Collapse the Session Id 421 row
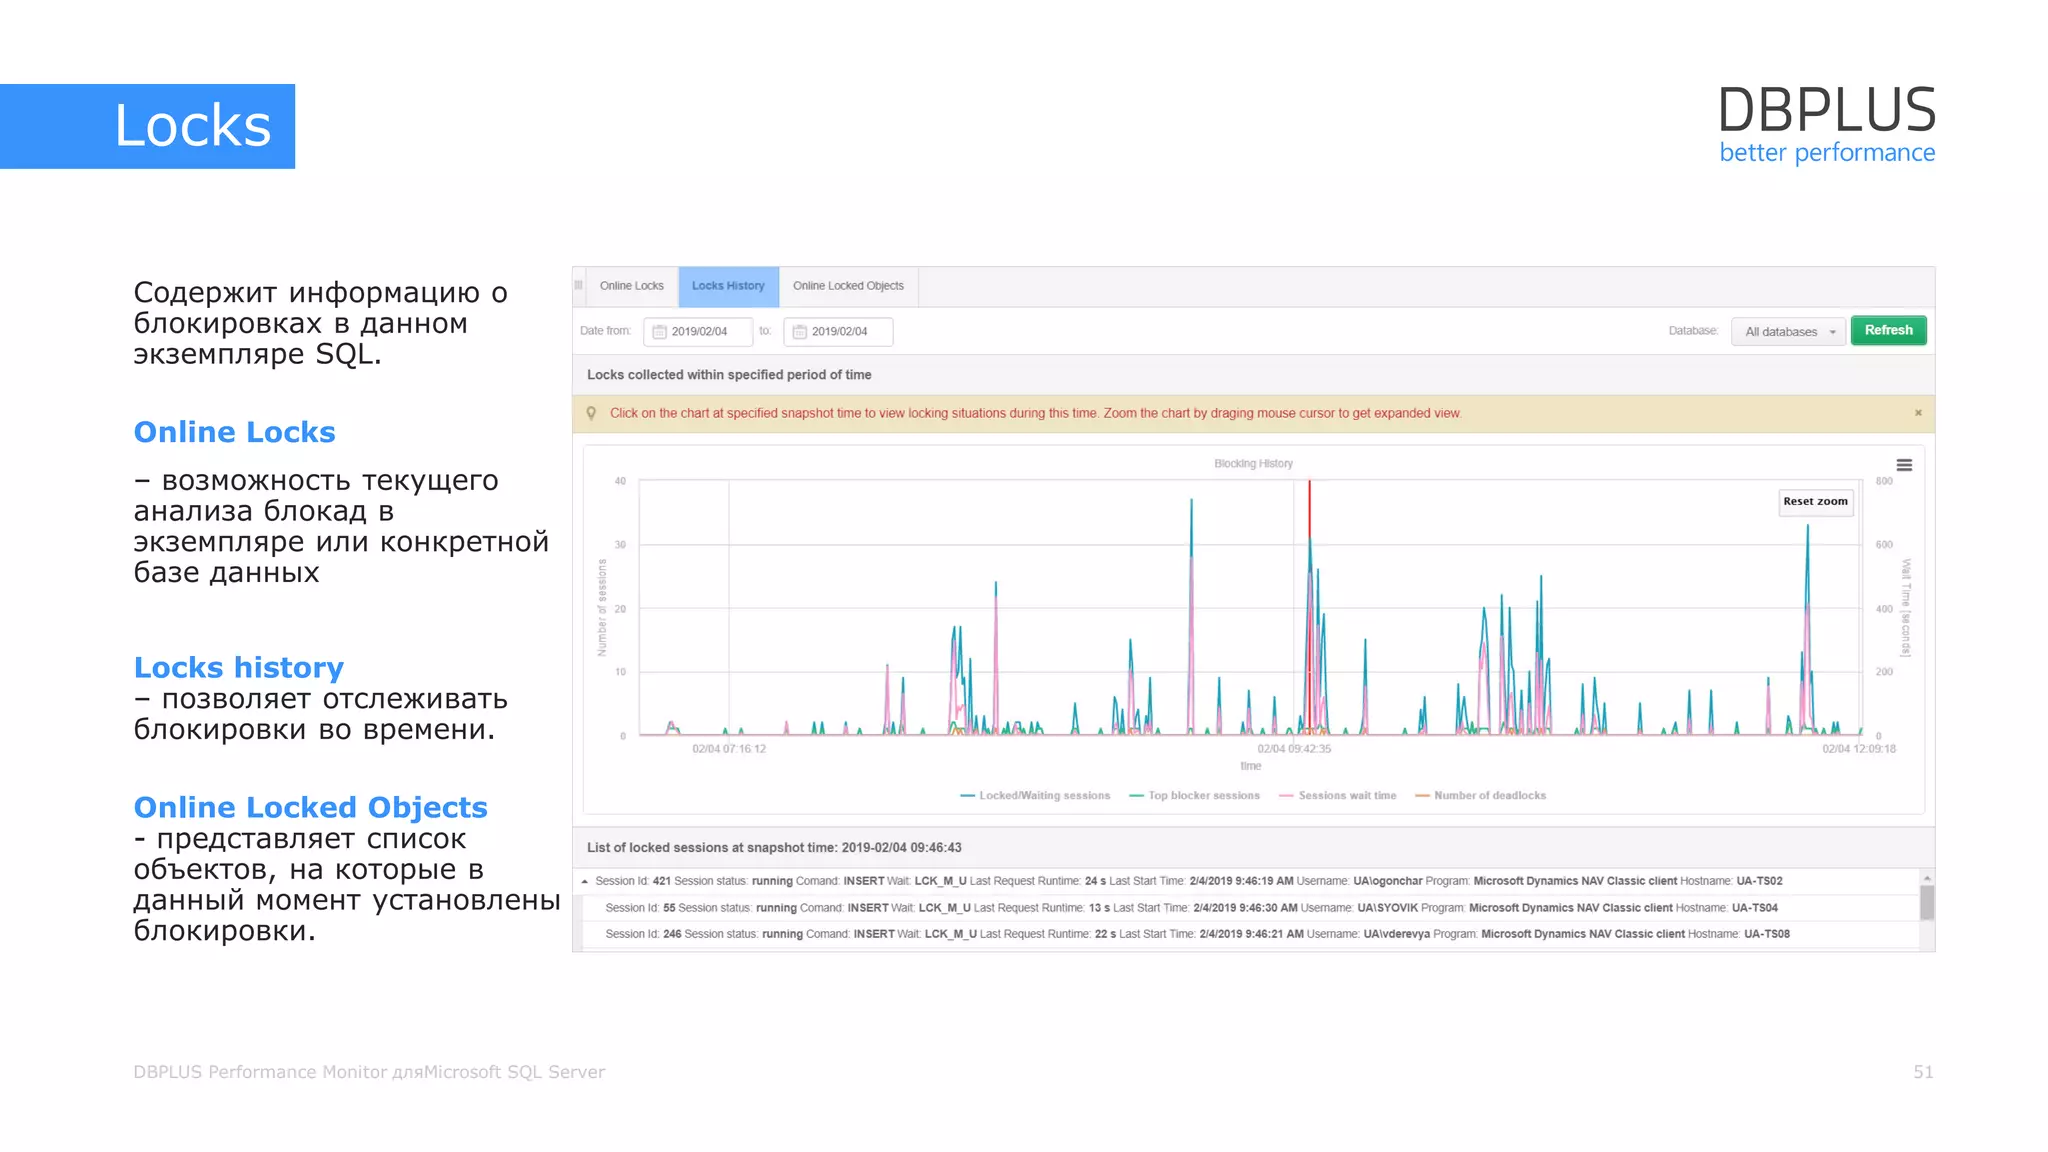 (x=585, y=881)
